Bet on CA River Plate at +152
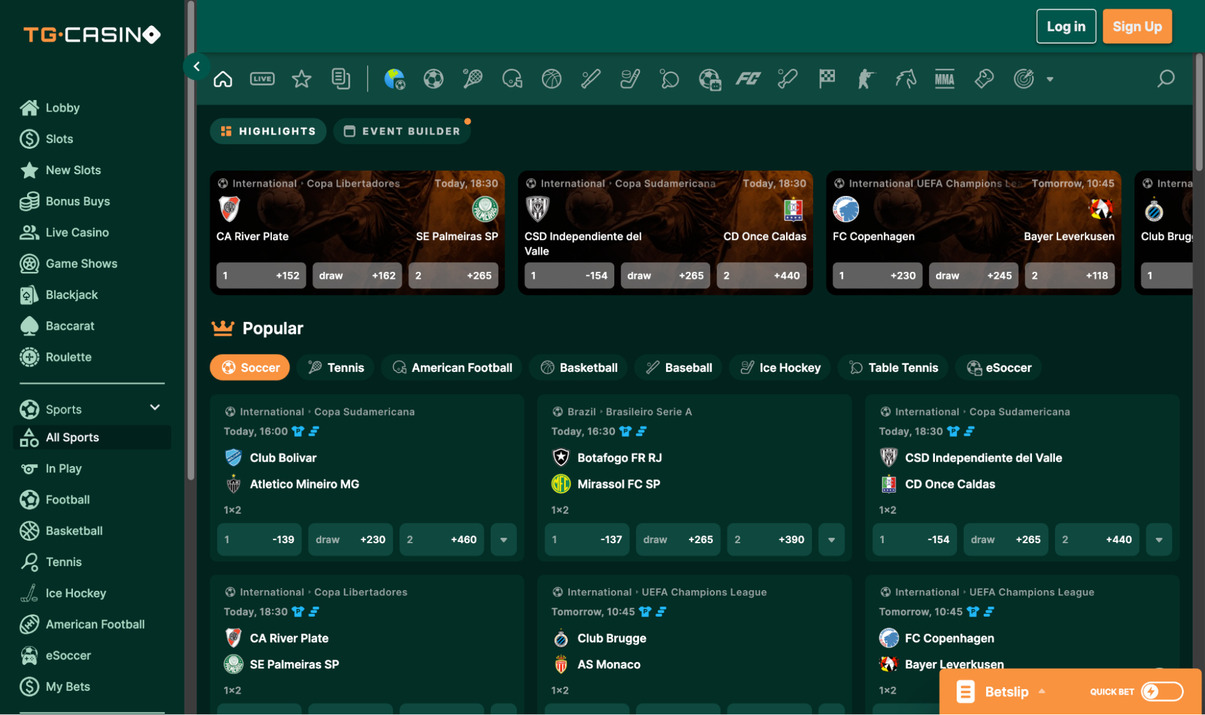Image resolution: width=1205 pixels, height=715 pixels. coord(261,275)
